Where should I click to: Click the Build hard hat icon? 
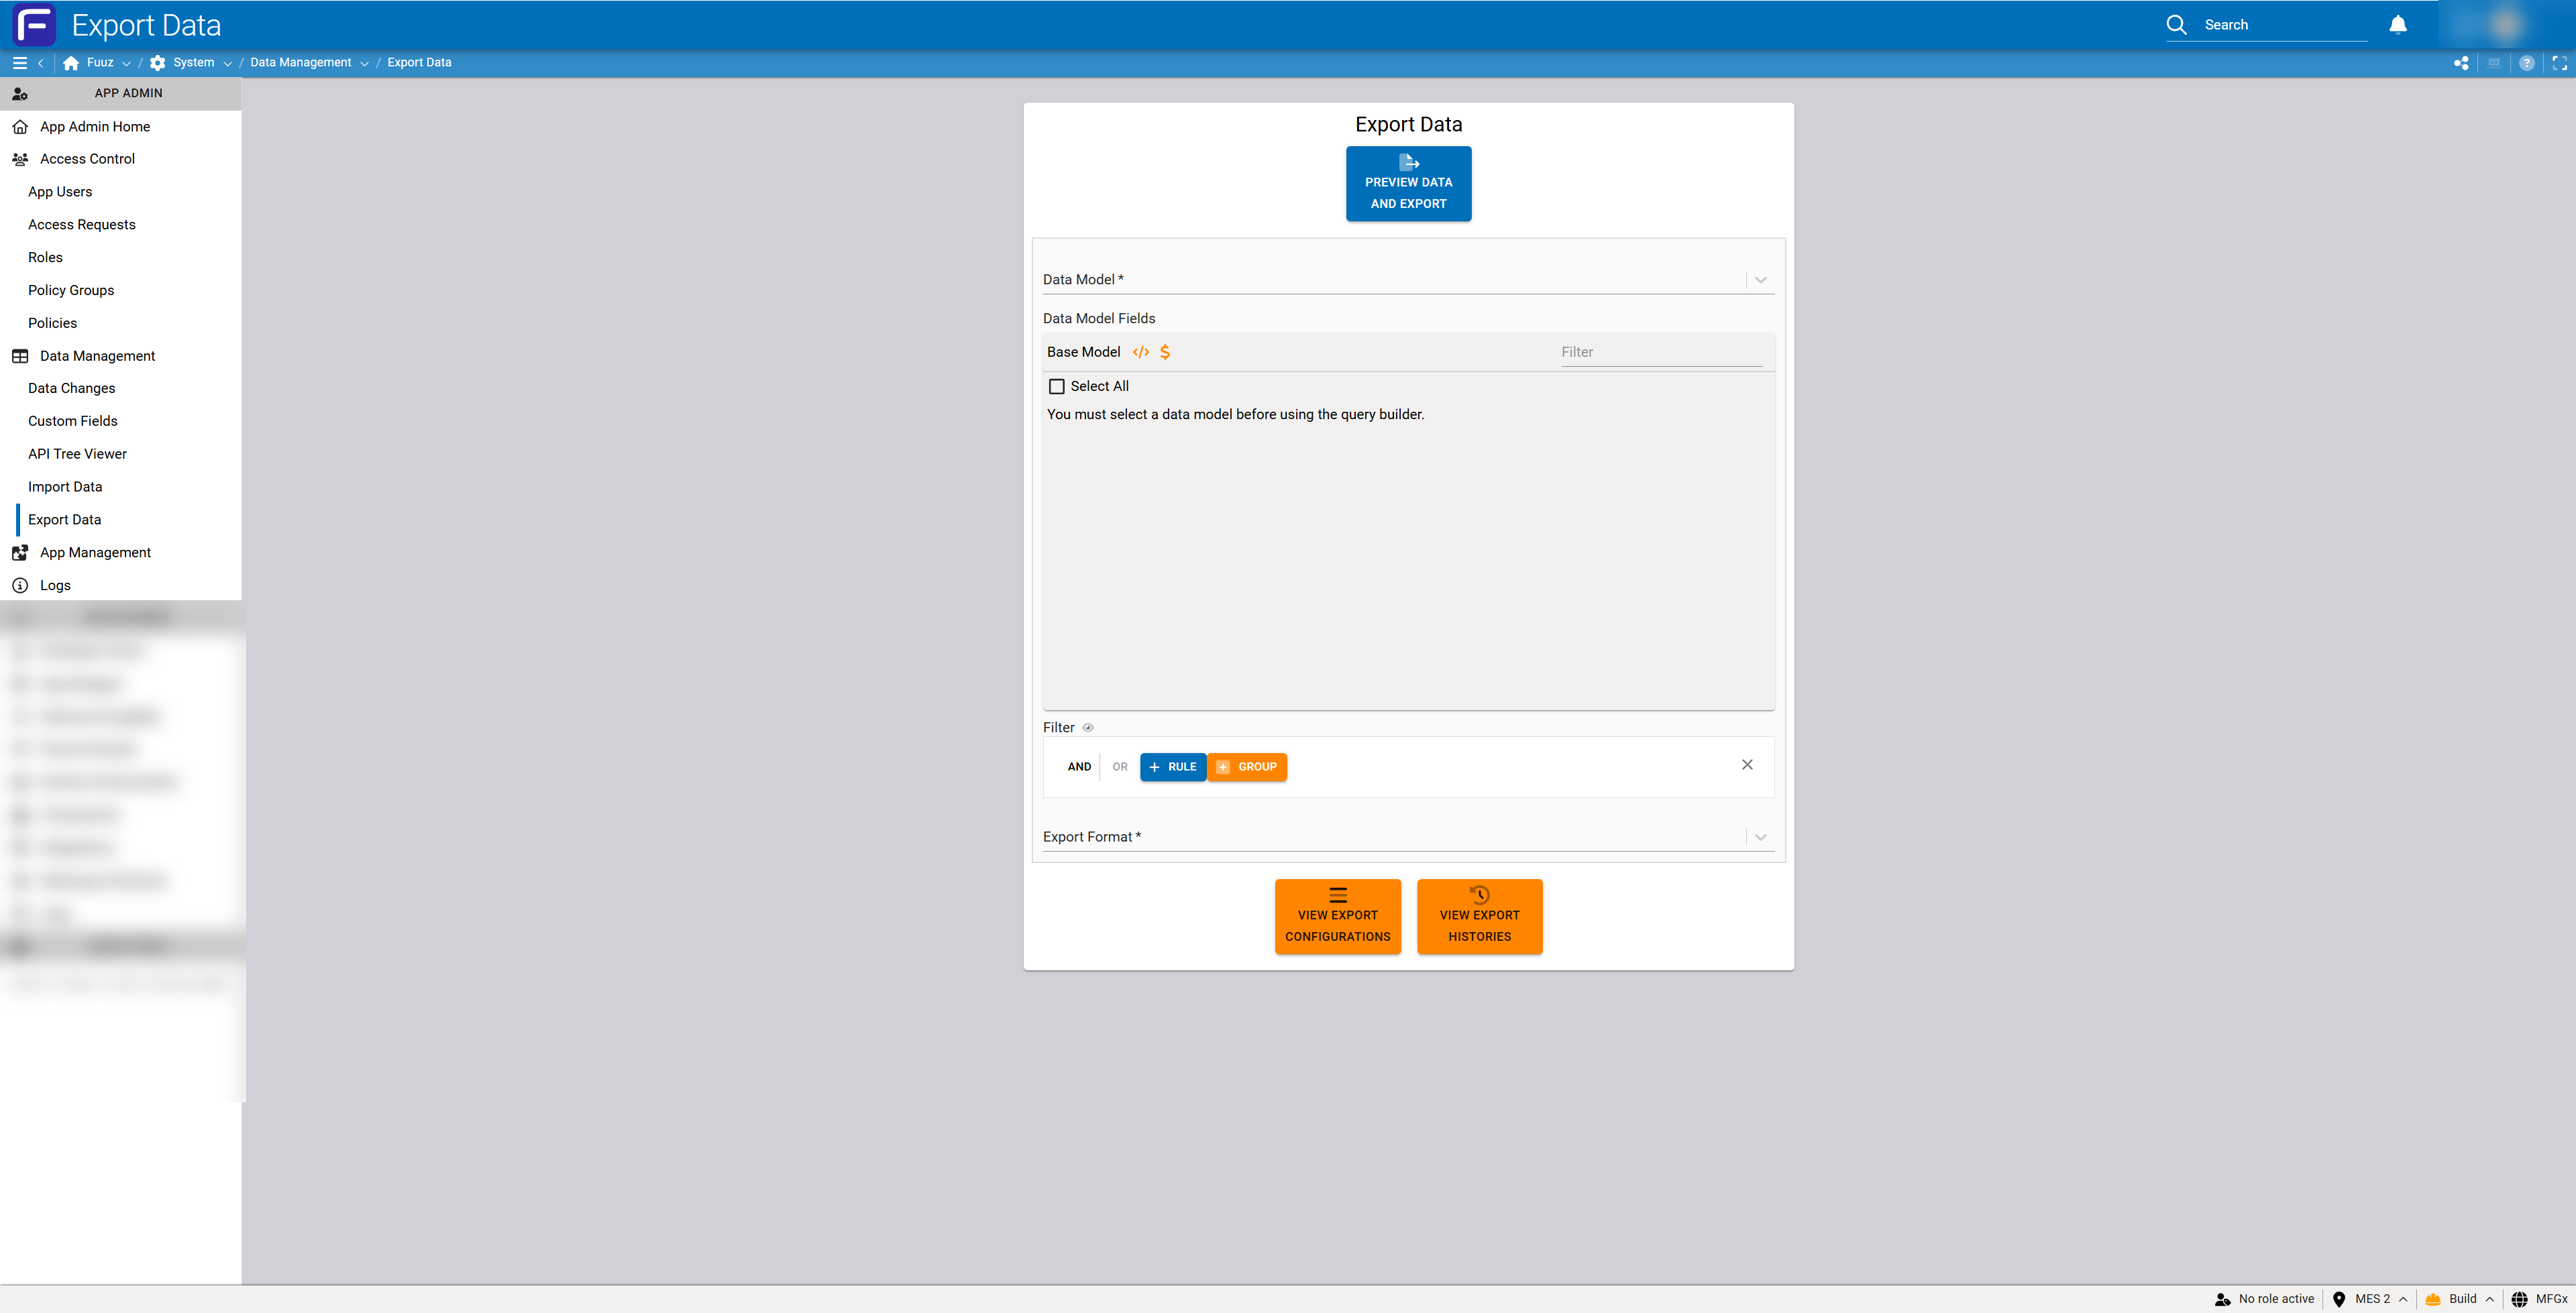(2433, 1299)
